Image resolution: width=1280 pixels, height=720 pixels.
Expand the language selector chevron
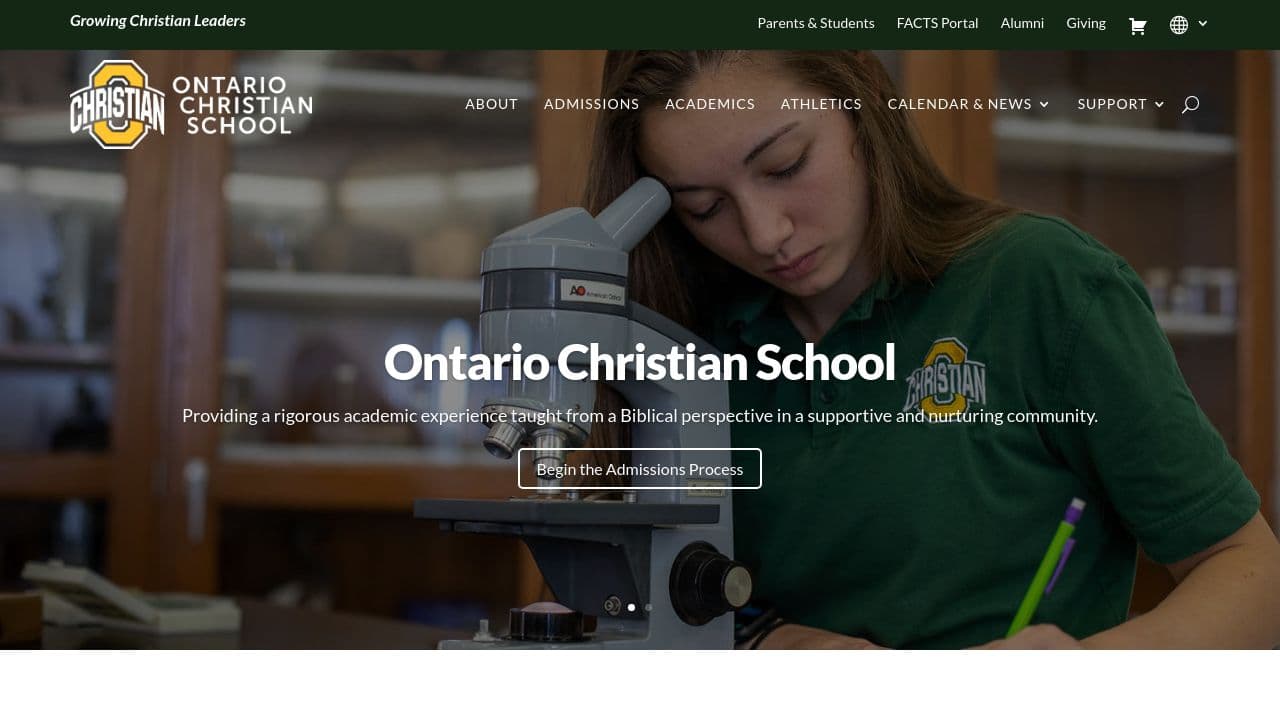point(1203,24)
